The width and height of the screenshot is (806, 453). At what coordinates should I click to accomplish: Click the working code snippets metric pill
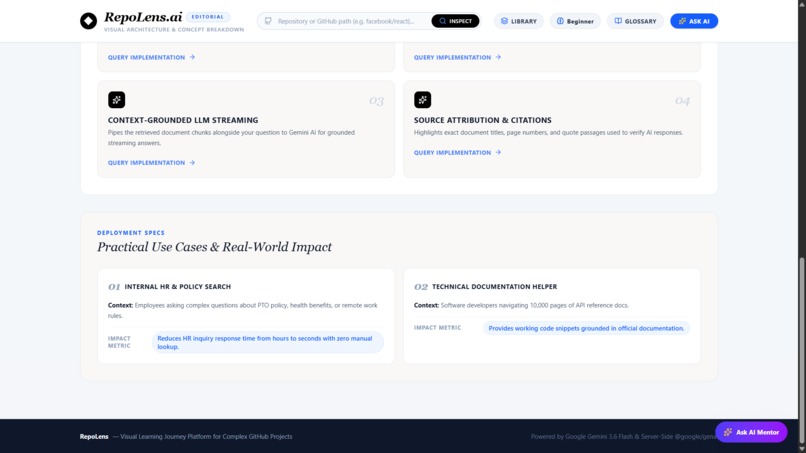point(586,328)
